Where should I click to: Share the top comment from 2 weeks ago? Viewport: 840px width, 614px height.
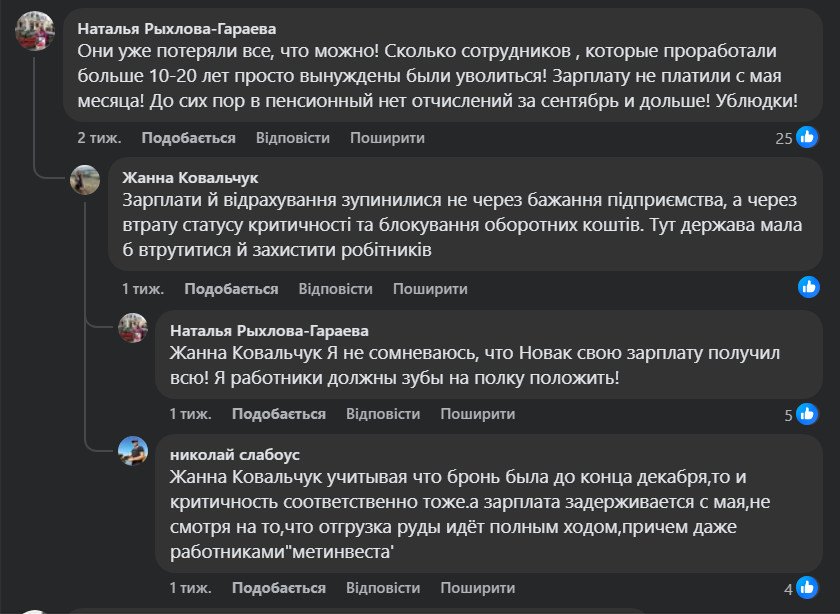tap(387, 138)
